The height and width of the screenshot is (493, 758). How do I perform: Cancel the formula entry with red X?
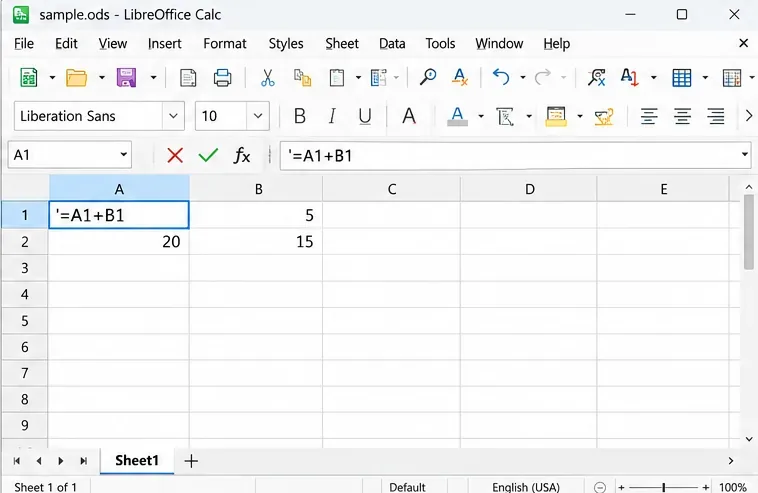click(x=175, y=155)
